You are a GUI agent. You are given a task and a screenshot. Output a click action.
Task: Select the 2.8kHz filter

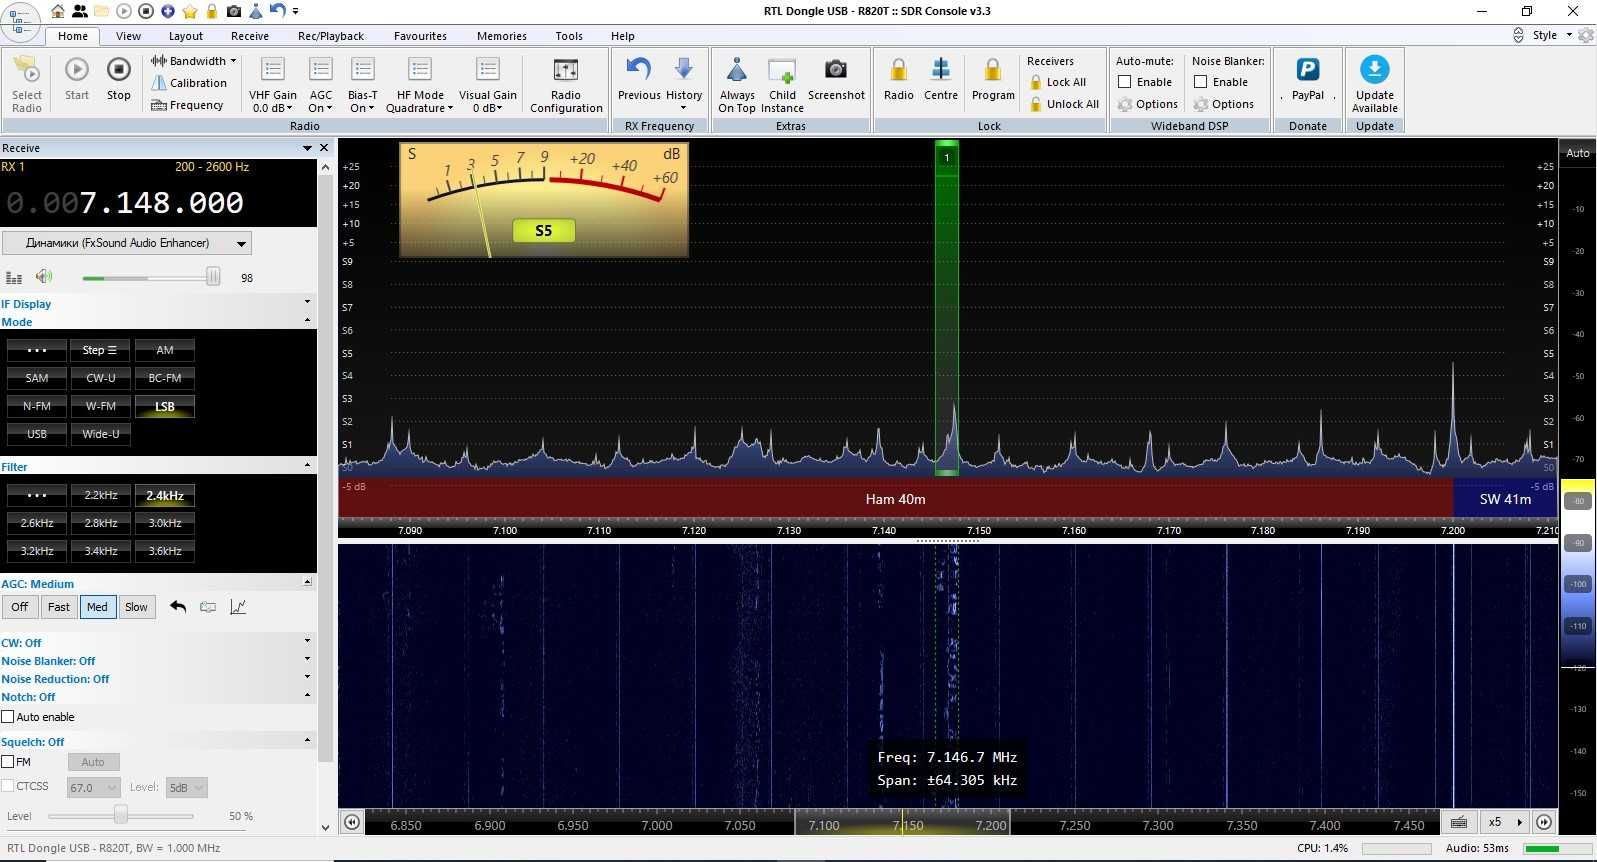pyautogui.click(x=101, y=523)
